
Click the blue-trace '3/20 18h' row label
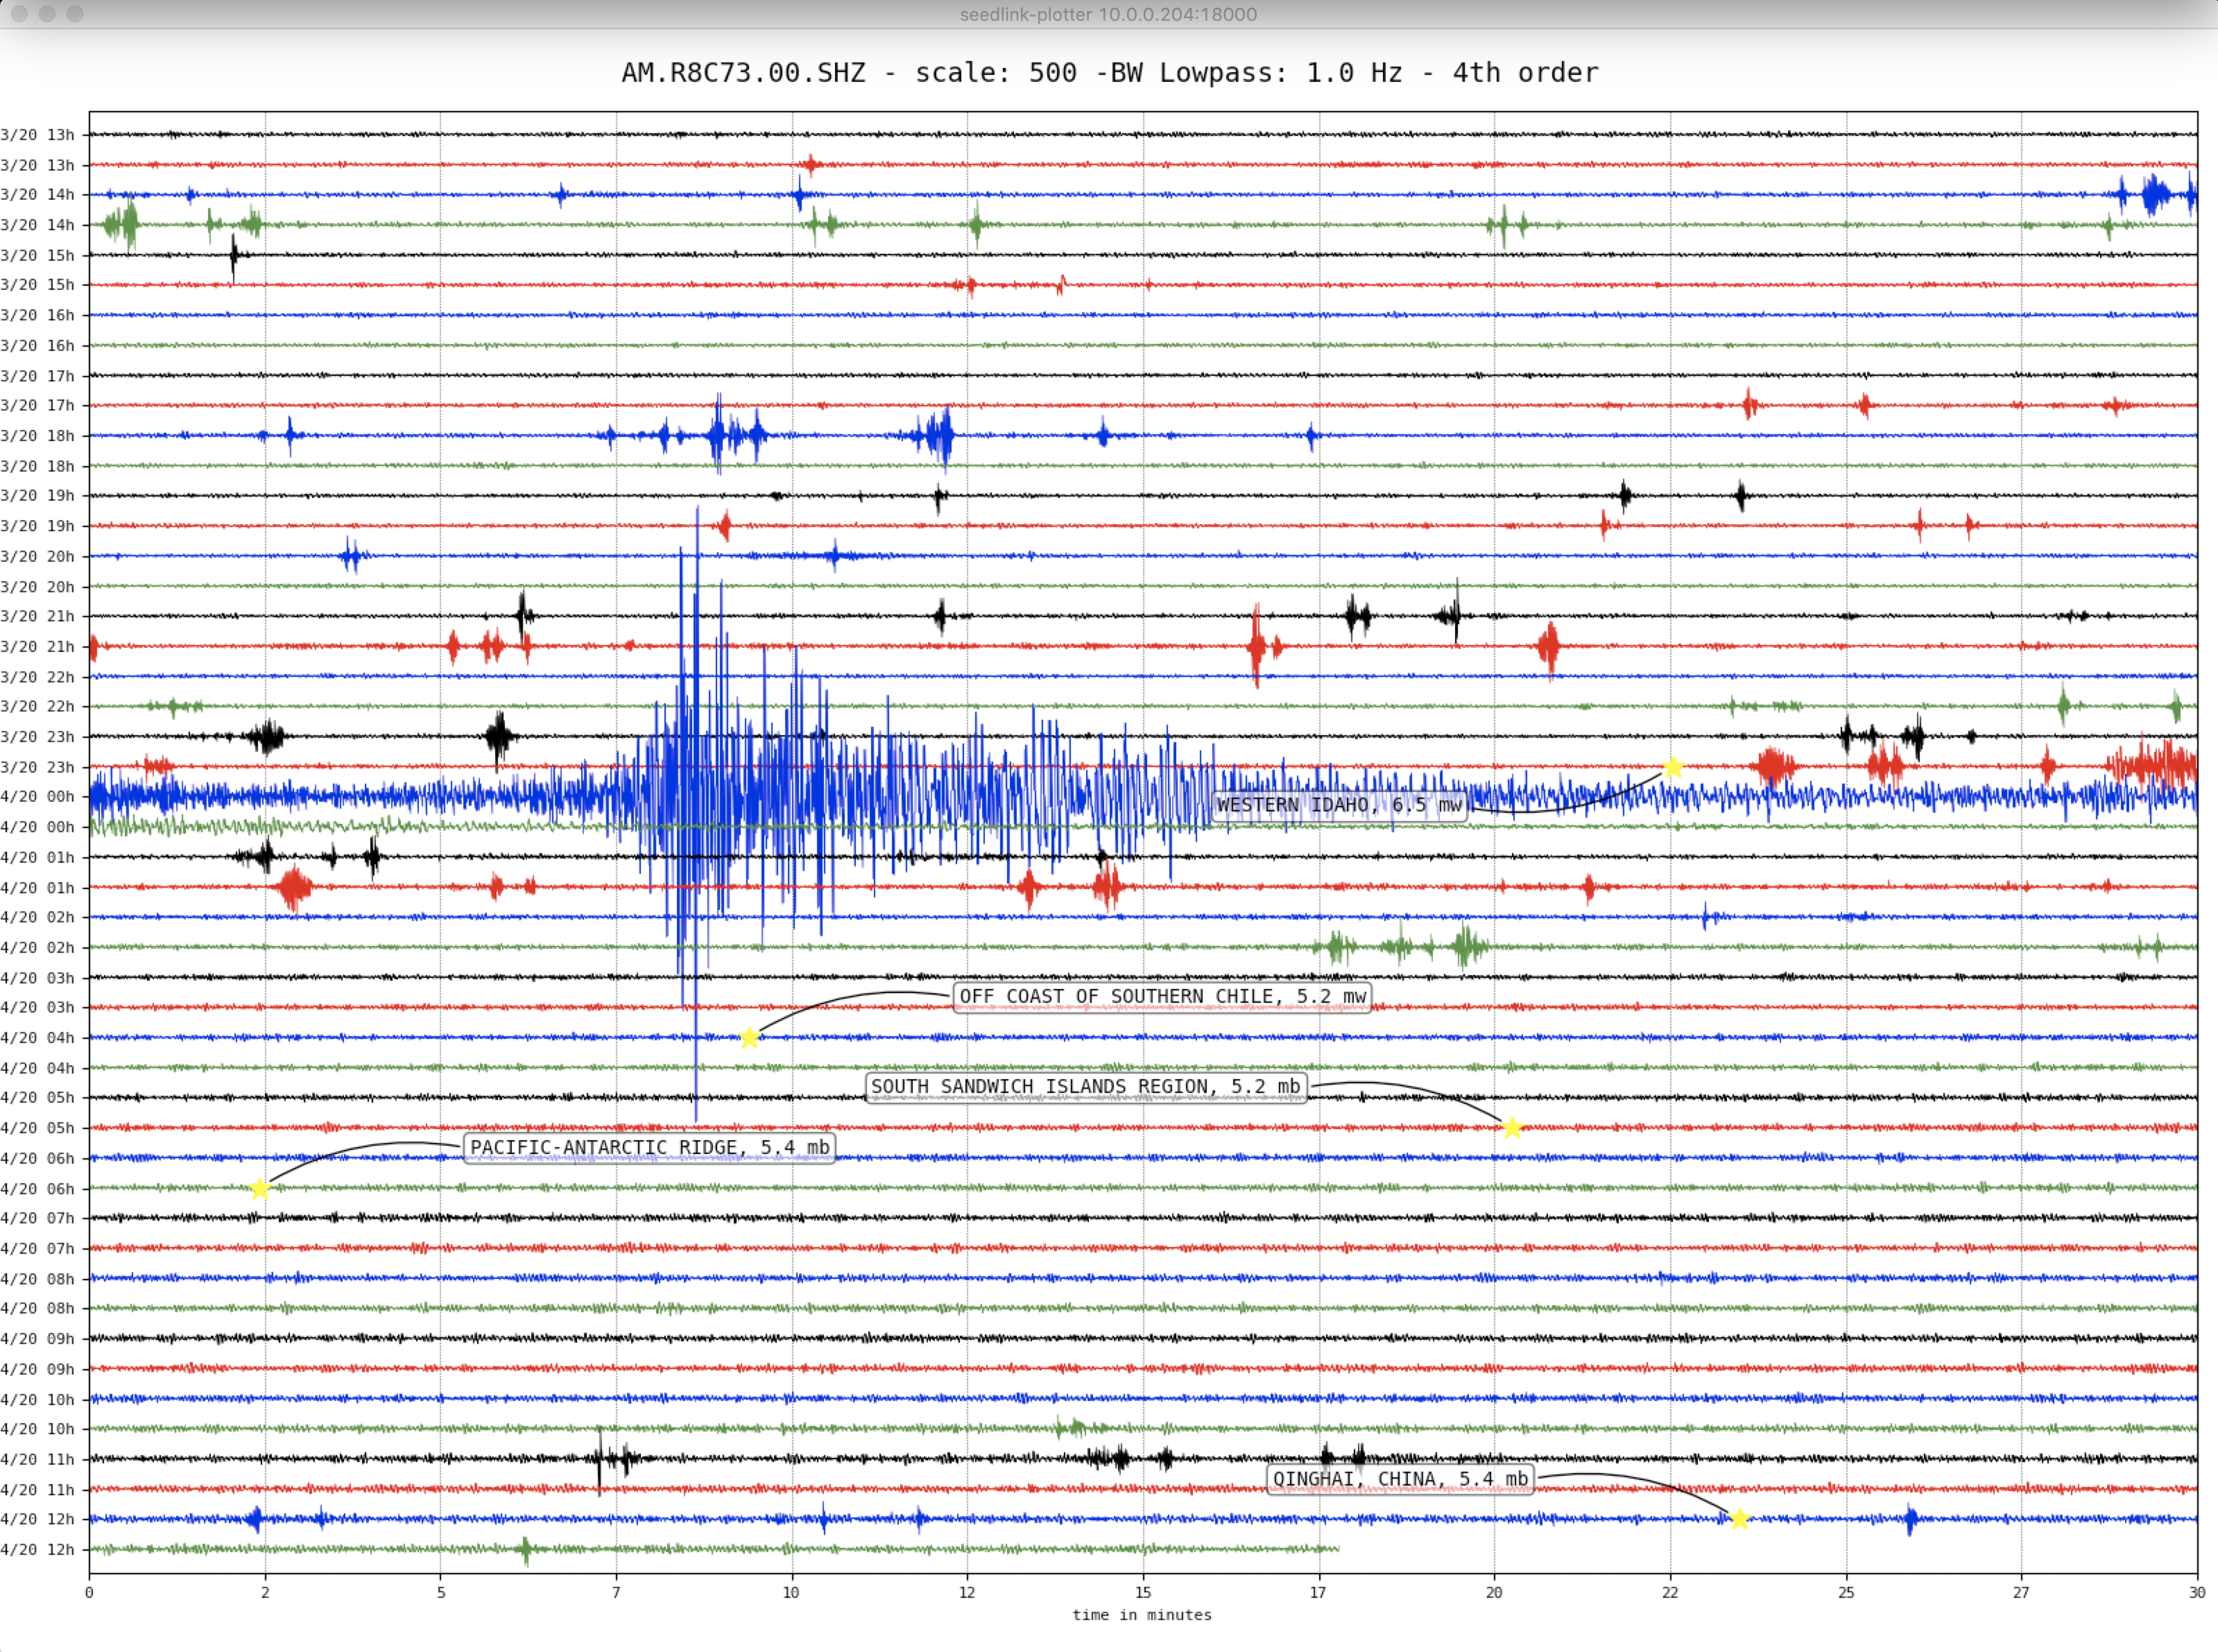(38, 436)
